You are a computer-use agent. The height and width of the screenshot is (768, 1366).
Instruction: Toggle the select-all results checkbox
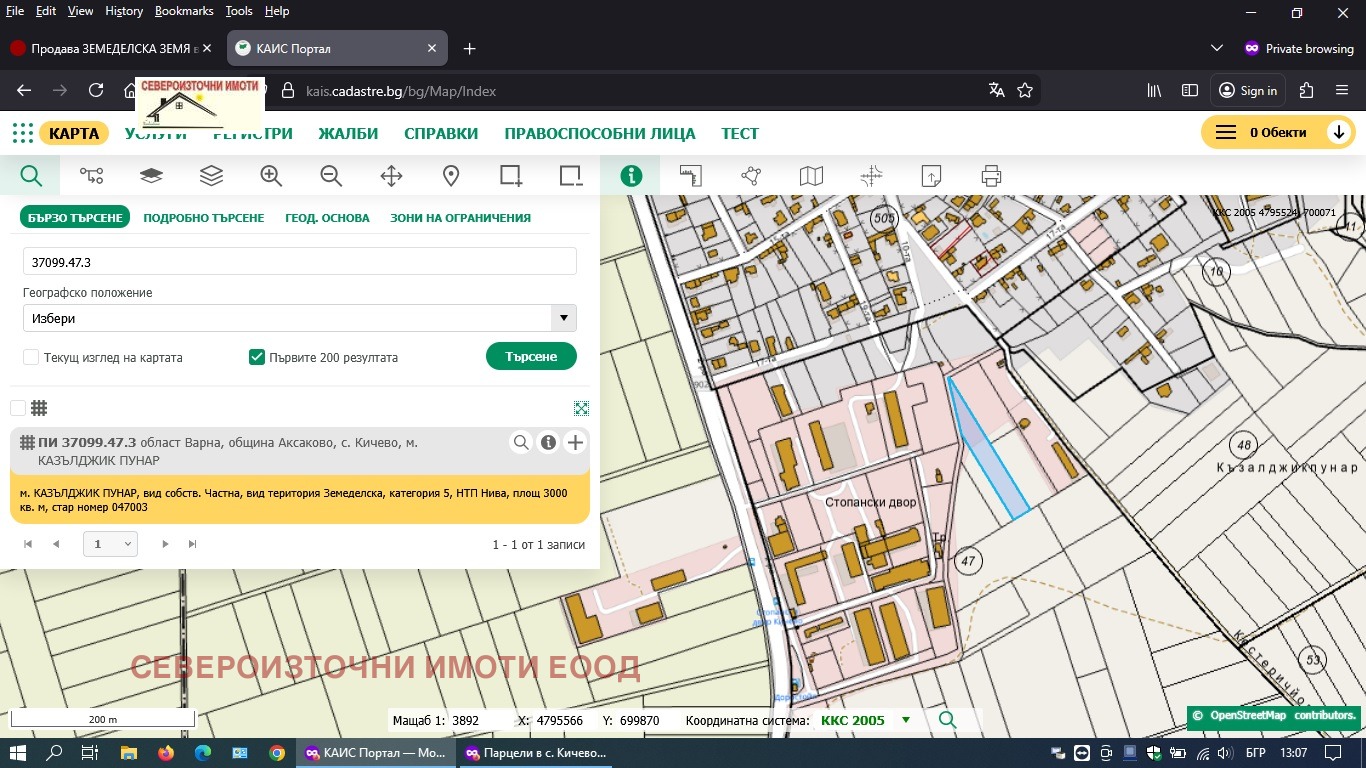[18, 408]
